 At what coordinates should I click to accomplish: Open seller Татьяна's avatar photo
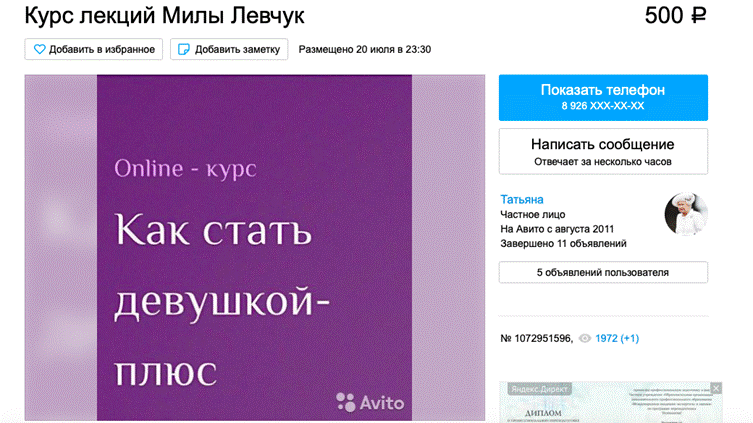pyautogui.click(x=686, y=215)
